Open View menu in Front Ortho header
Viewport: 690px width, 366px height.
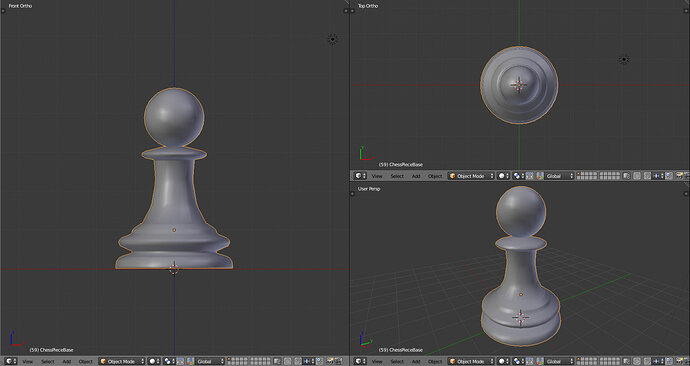coord(27,361)
